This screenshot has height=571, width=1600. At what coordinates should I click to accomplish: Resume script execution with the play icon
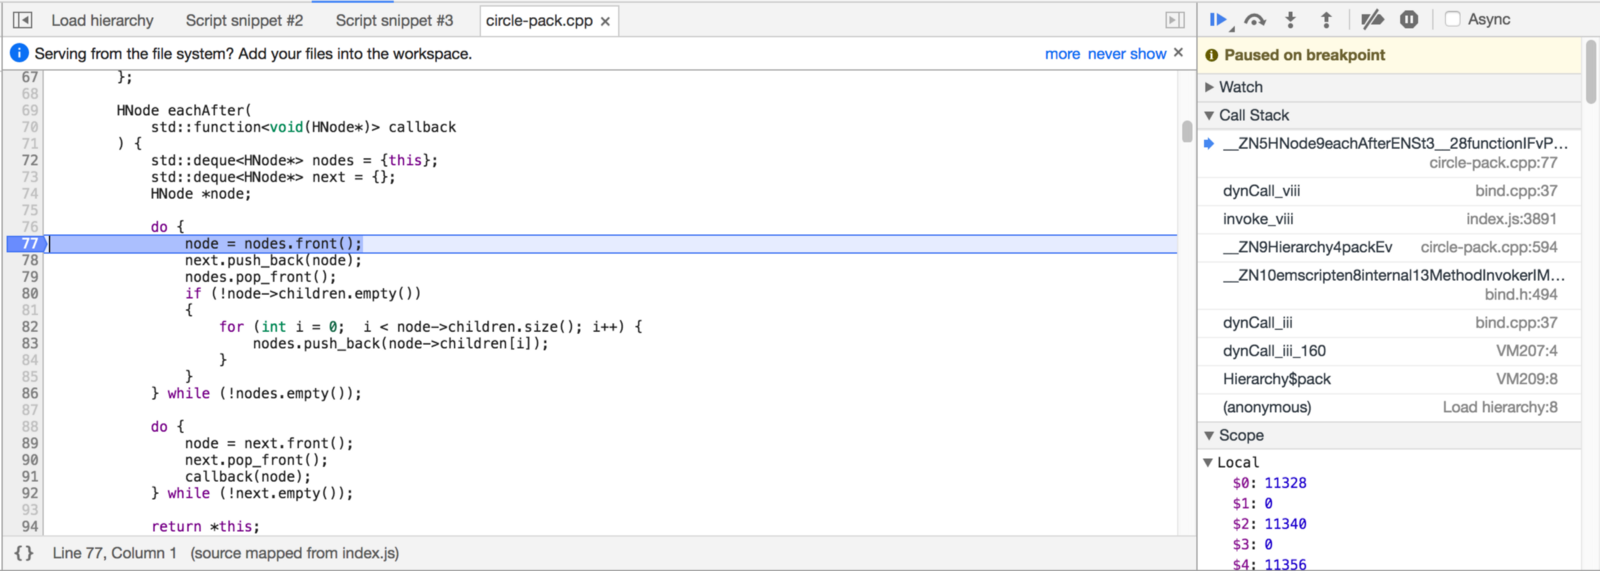[1218, 19]
